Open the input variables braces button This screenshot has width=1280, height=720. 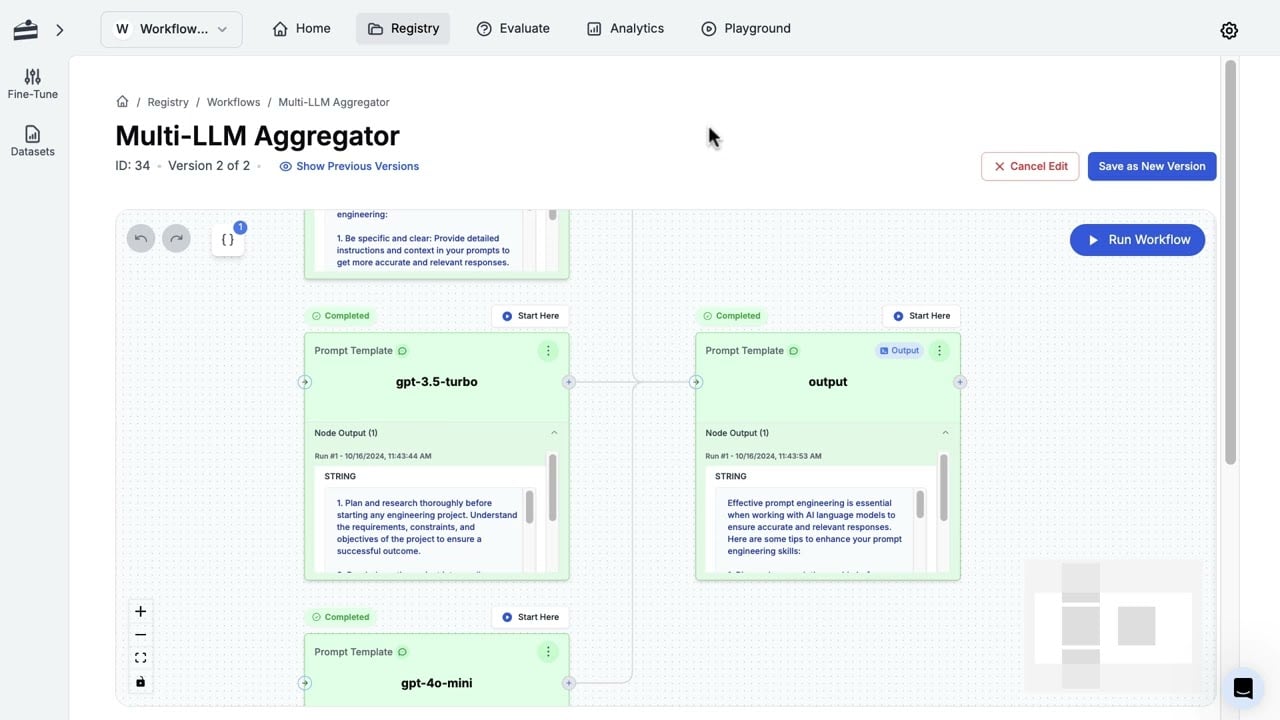click(x=228, y=240)
